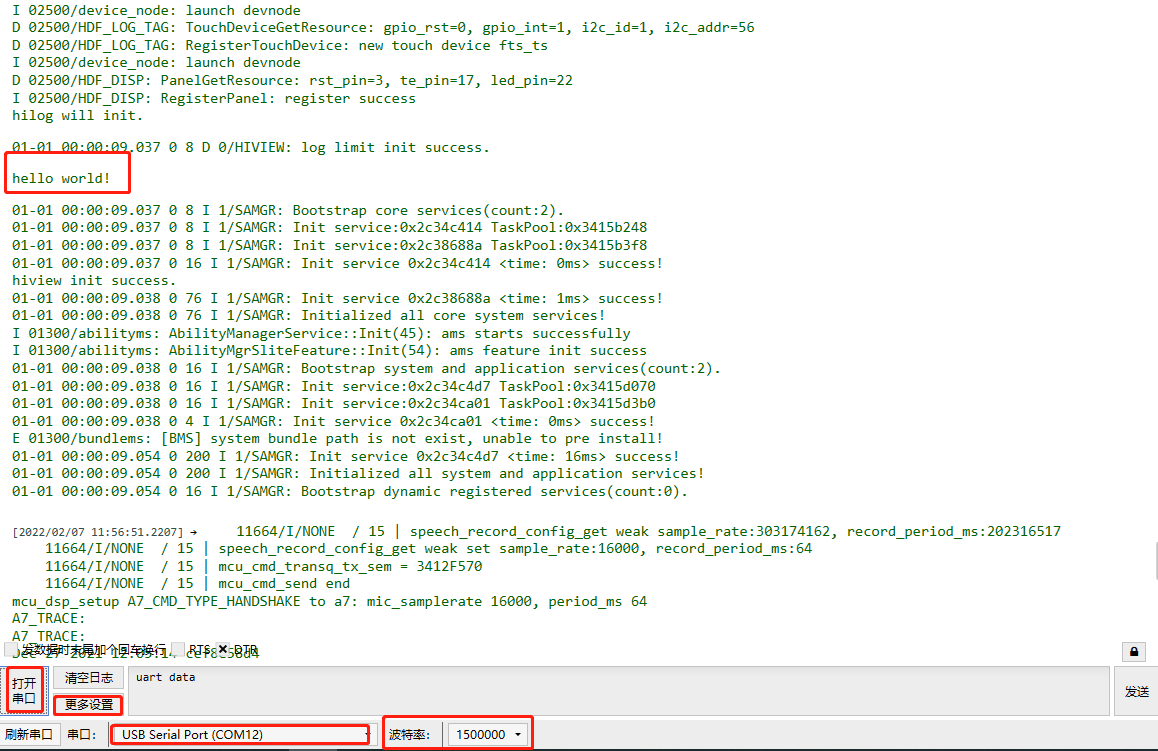Focus the uart data input box

point(619,690)
